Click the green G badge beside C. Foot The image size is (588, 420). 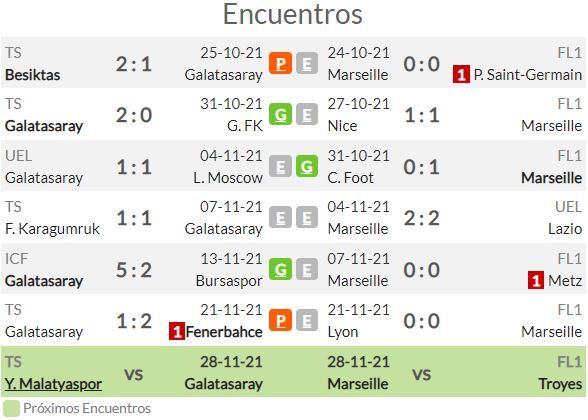(307, 166)
